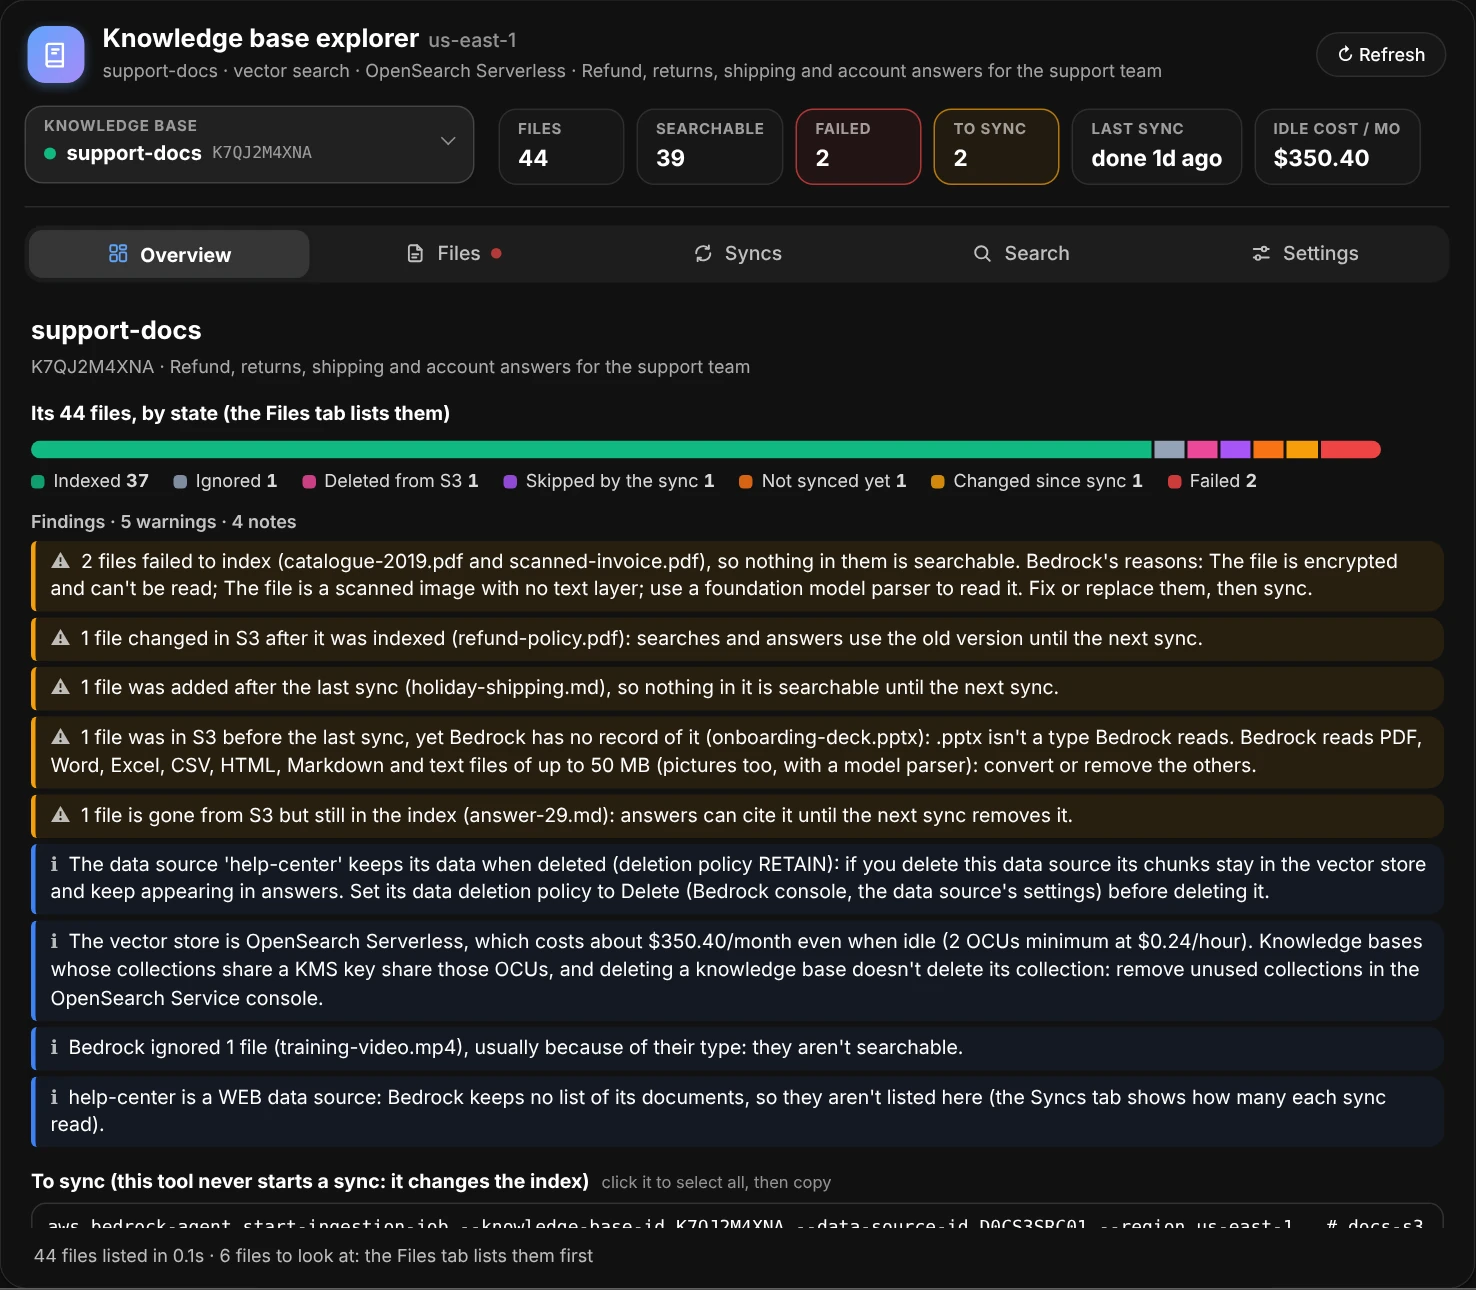Click the 'Its 44 files, by state' heading
Screen dimensions: 1476x1290
[x=240, y=413]
